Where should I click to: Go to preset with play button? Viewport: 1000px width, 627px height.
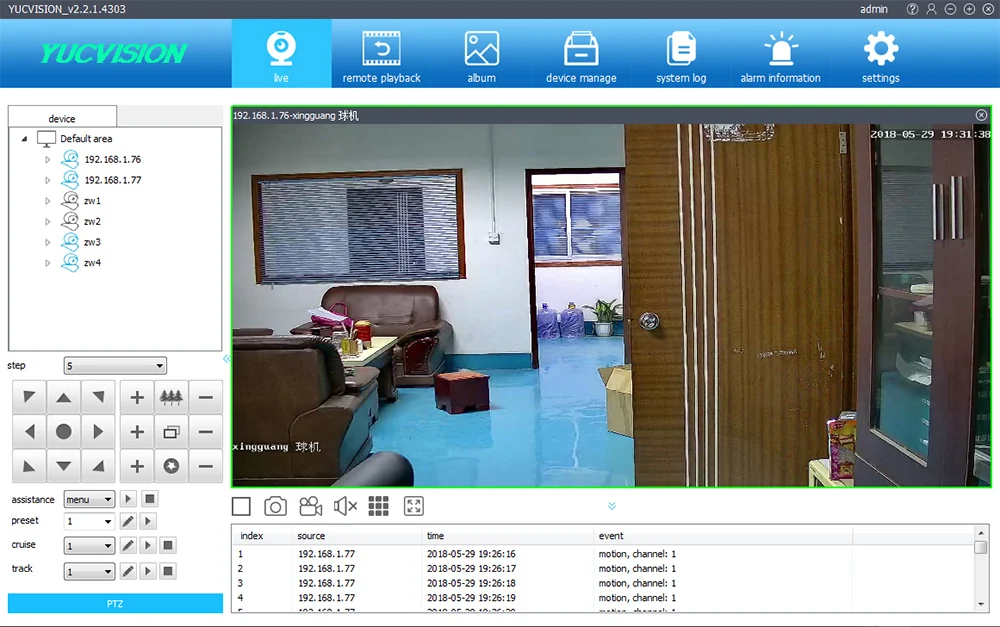pos(148,521)
